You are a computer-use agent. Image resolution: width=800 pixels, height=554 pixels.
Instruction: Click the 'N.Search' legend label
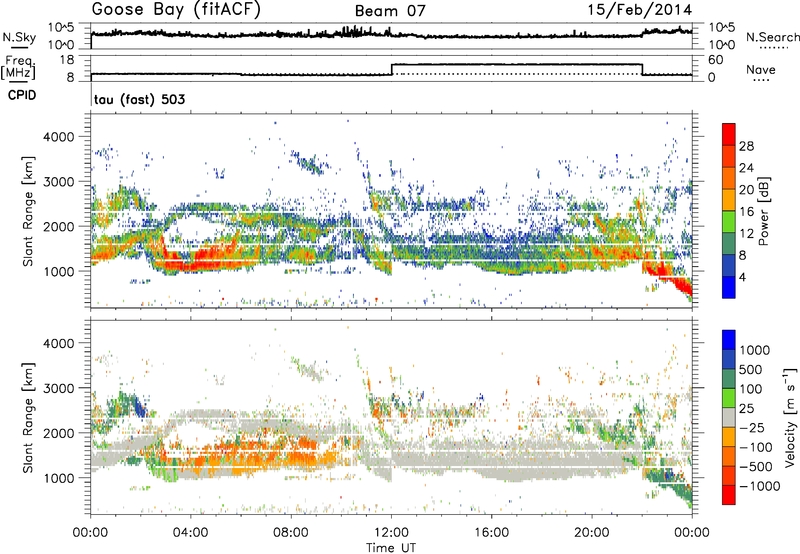pos(772,37)
